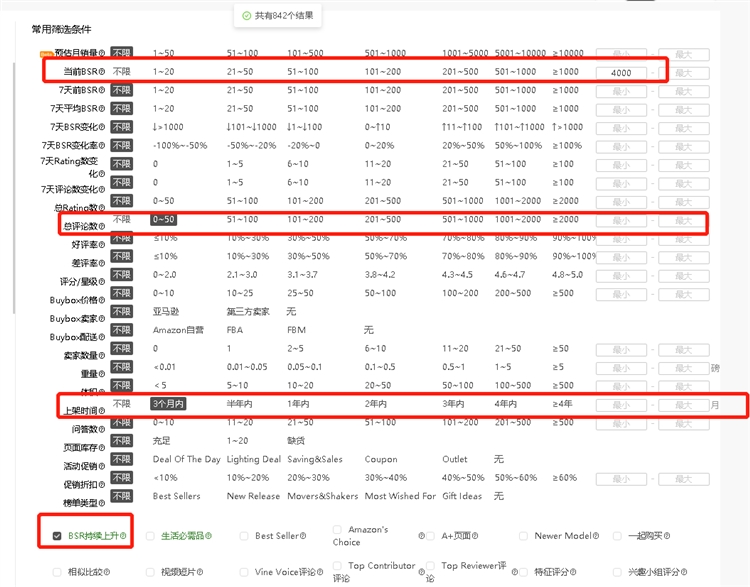Tick the Amazon's Choice checkbox
Image resolution: width=750 pixels, height=587 pixels.
pyautogui.click(x=338, y=529)
